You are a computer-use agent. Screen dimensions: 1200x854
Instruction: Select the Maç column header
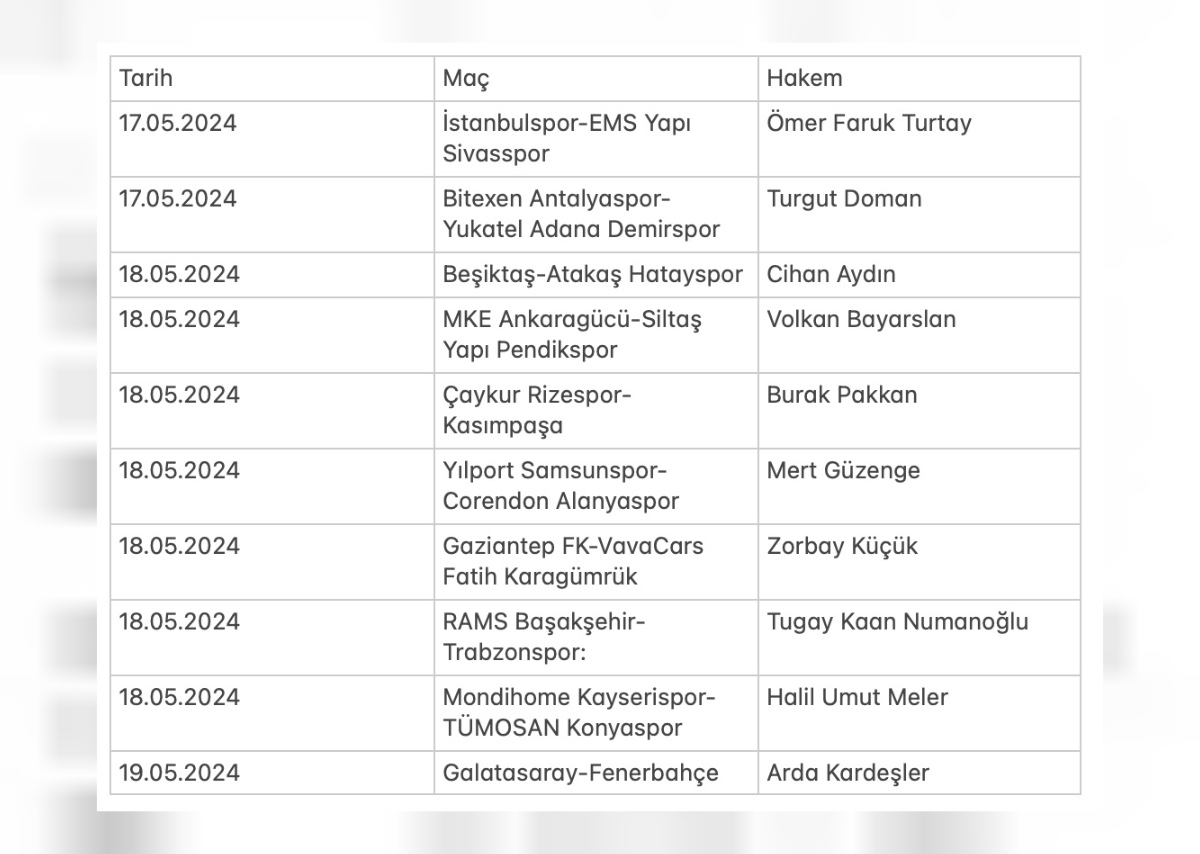click(x=466, y=78)
